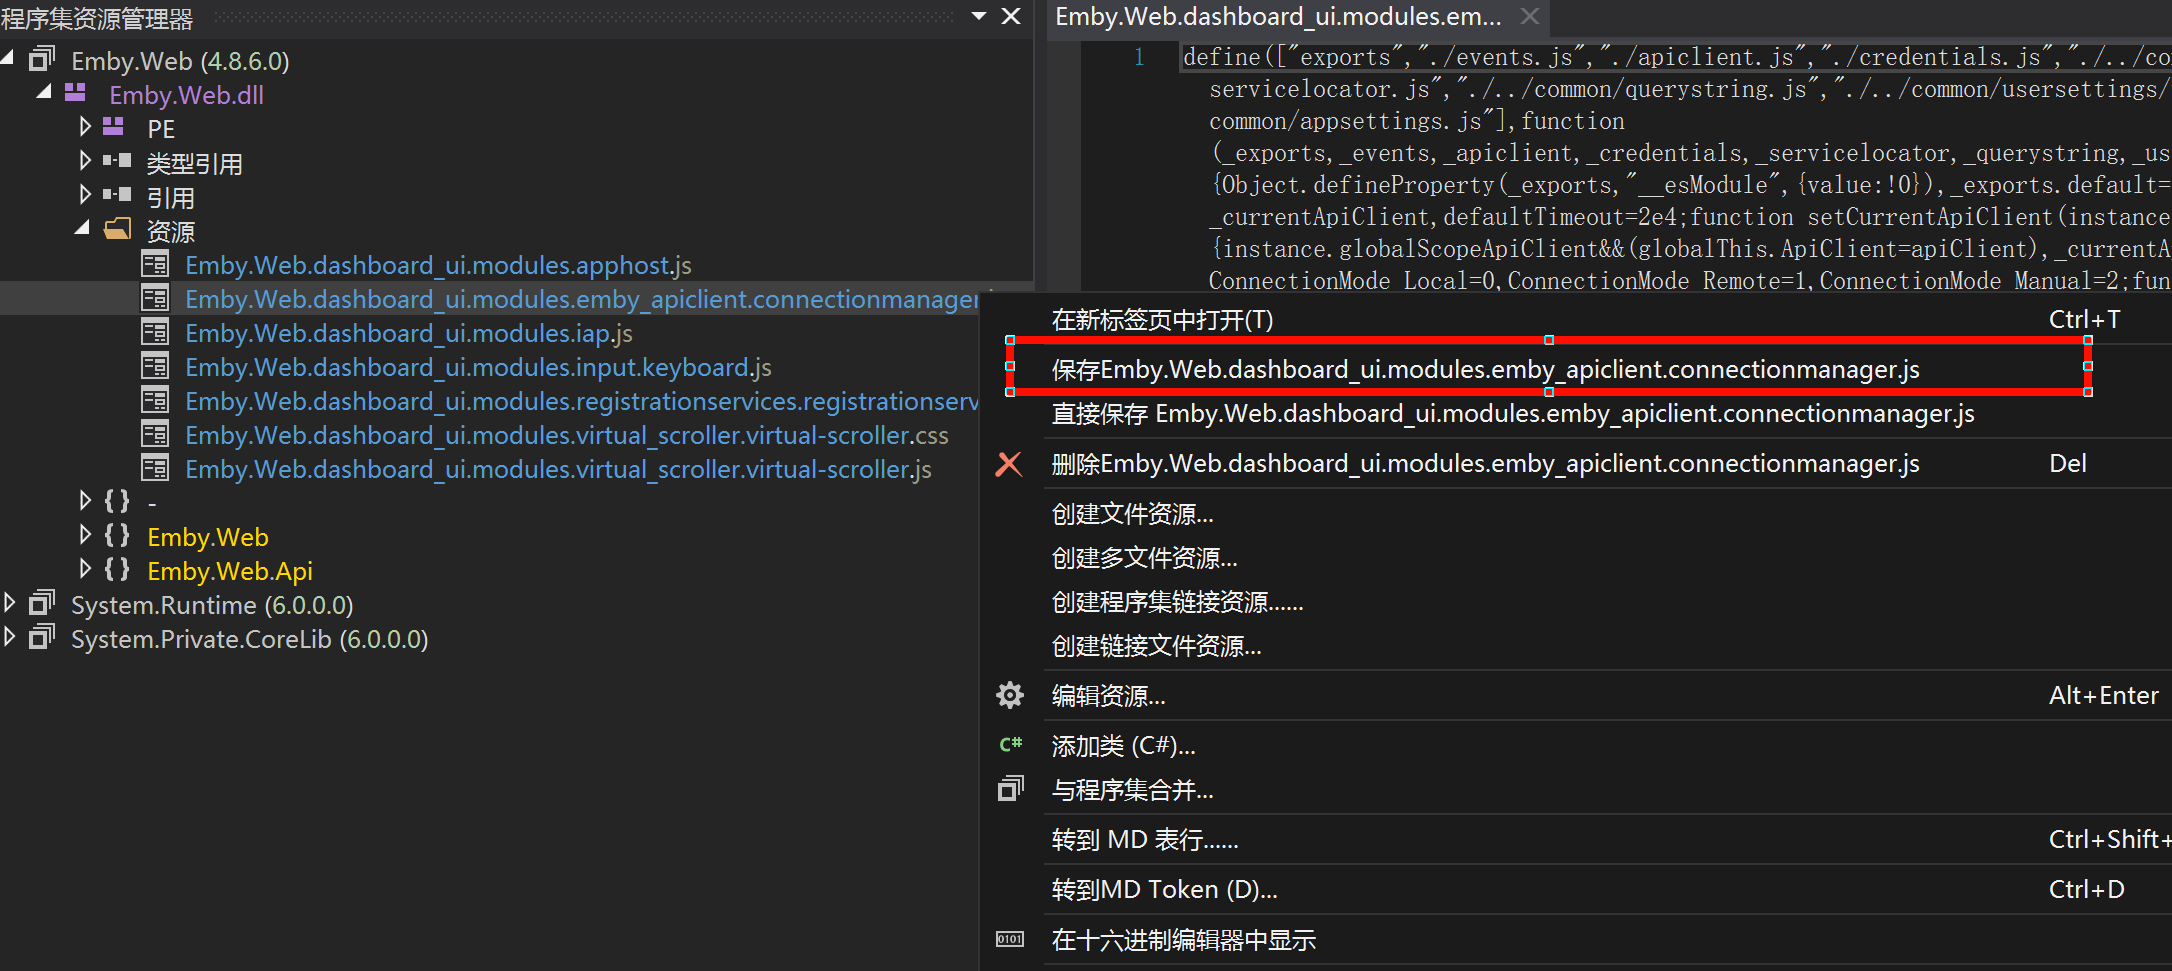Select 在新标签页中打开 menu item
Image resolution: width=2172 pixels, height=971 pixels.
(1162, 320)
